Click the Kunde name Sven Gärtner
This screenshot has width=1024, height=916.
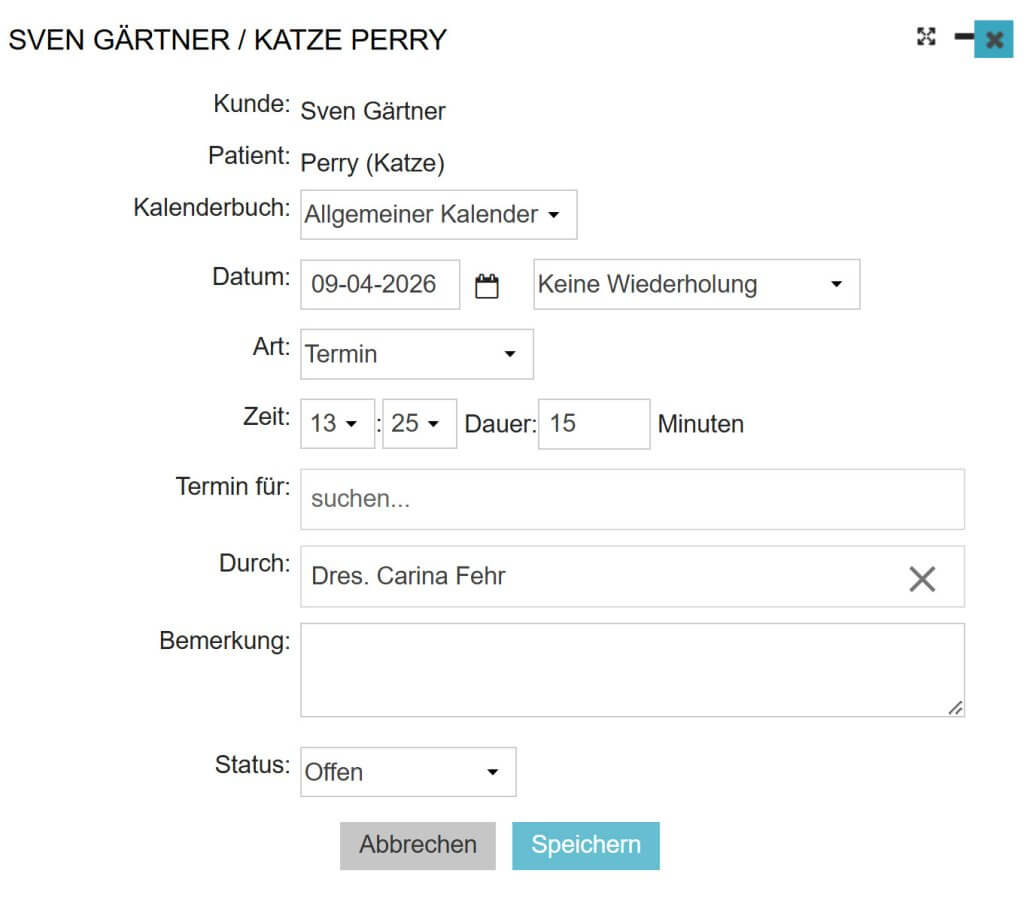(x=373, y=111)
